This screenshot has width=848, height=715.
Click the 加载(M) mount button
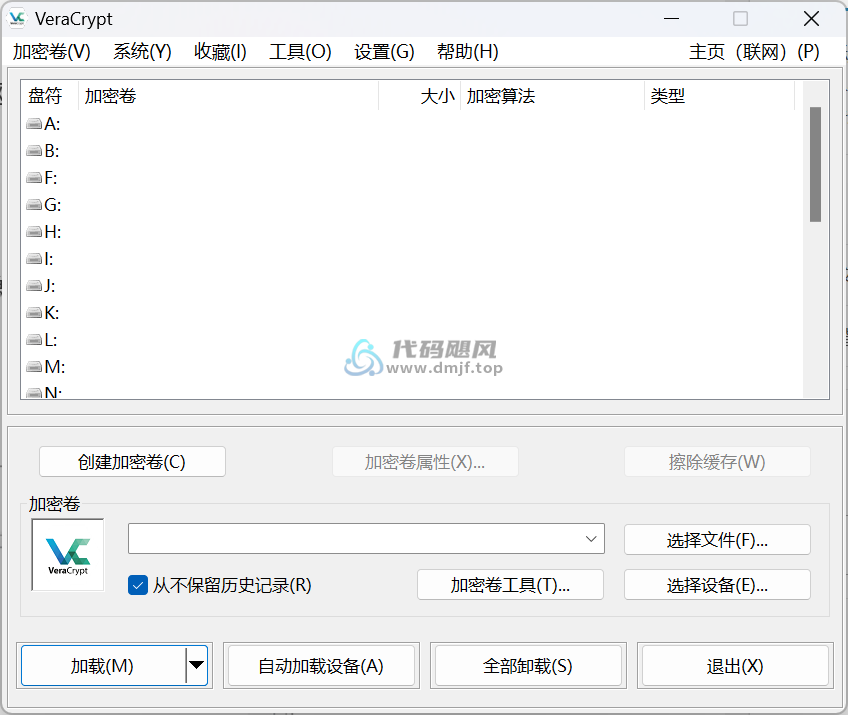pyautogui.click(x=103, y=666)
